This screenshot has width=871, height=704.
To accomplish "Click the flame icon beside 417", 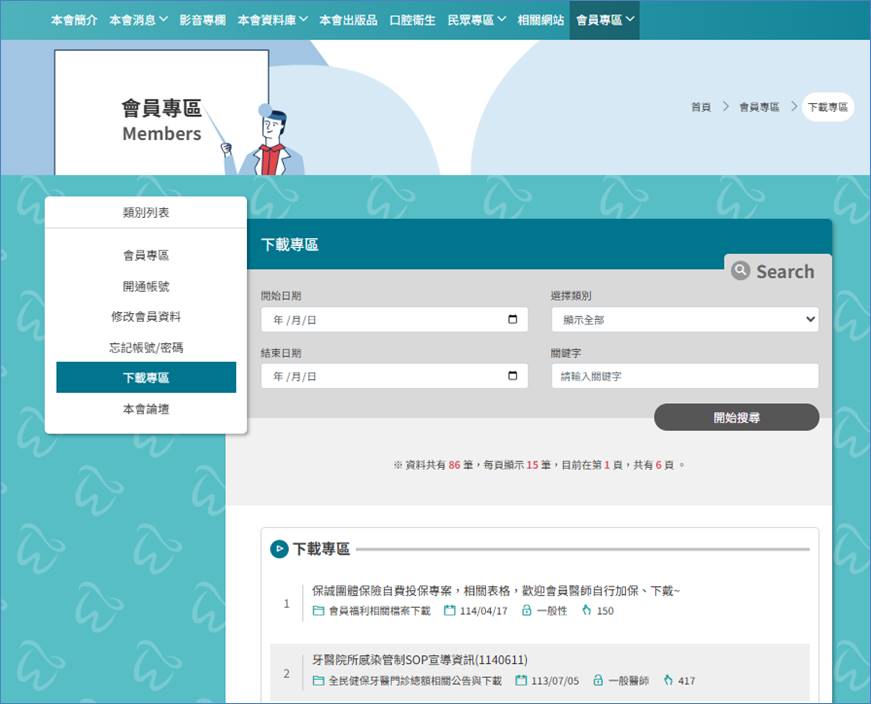I will [x=668, y=681].
